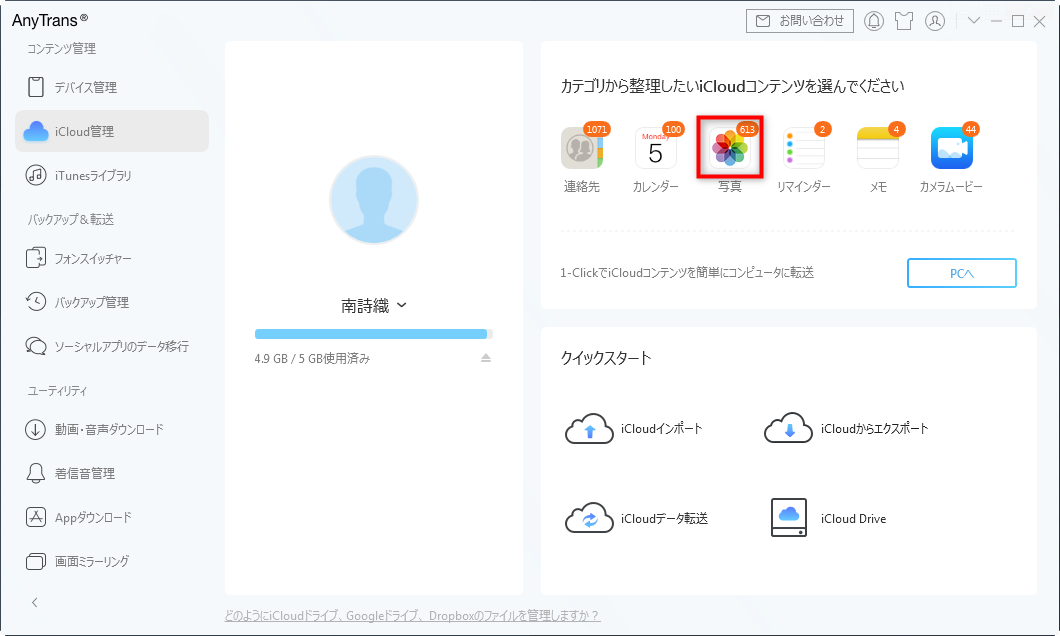Click the PCへ transfer button
1060x636 pixels.
[x=961, y=273]
